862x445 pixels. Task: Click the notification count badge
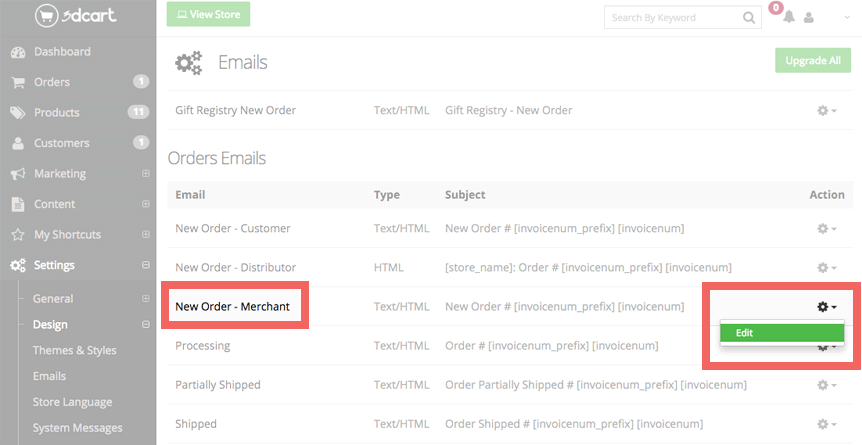pyautogui.click(x=776, y=8)
